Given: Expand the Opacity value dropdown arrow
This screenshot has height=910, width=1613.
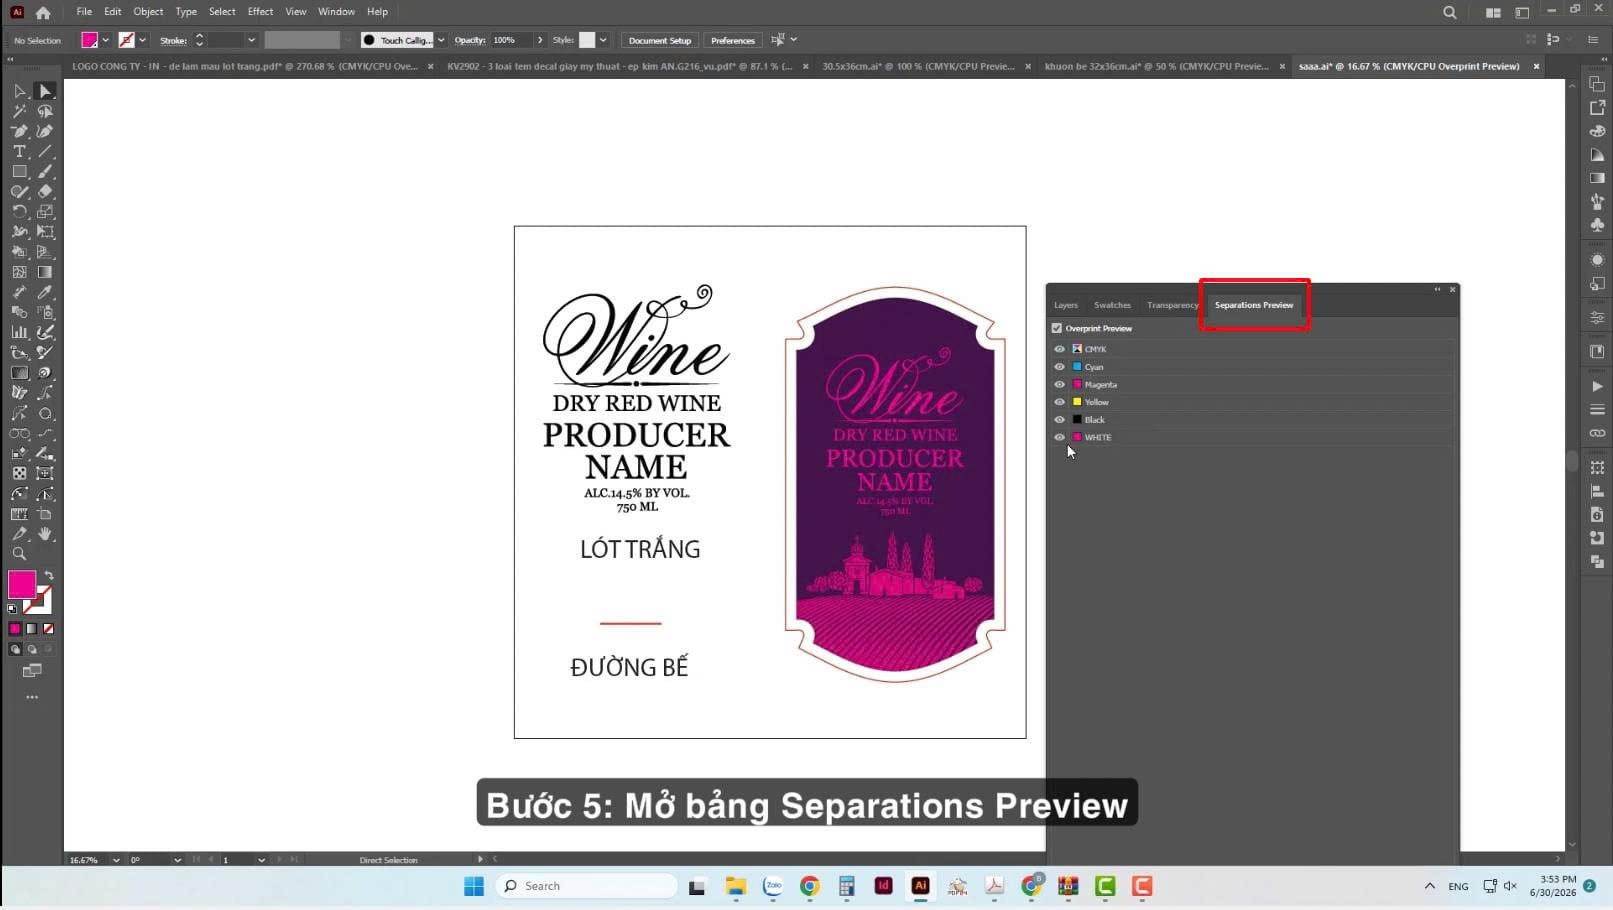Looking at the screenshot, I should click(x=540, y=40).
